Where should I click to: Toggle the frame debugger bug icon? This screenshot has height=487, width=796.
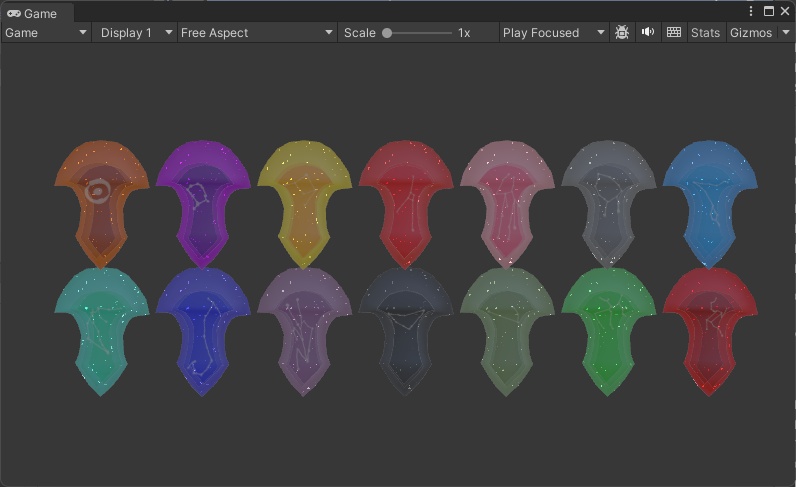coord(622,33)
